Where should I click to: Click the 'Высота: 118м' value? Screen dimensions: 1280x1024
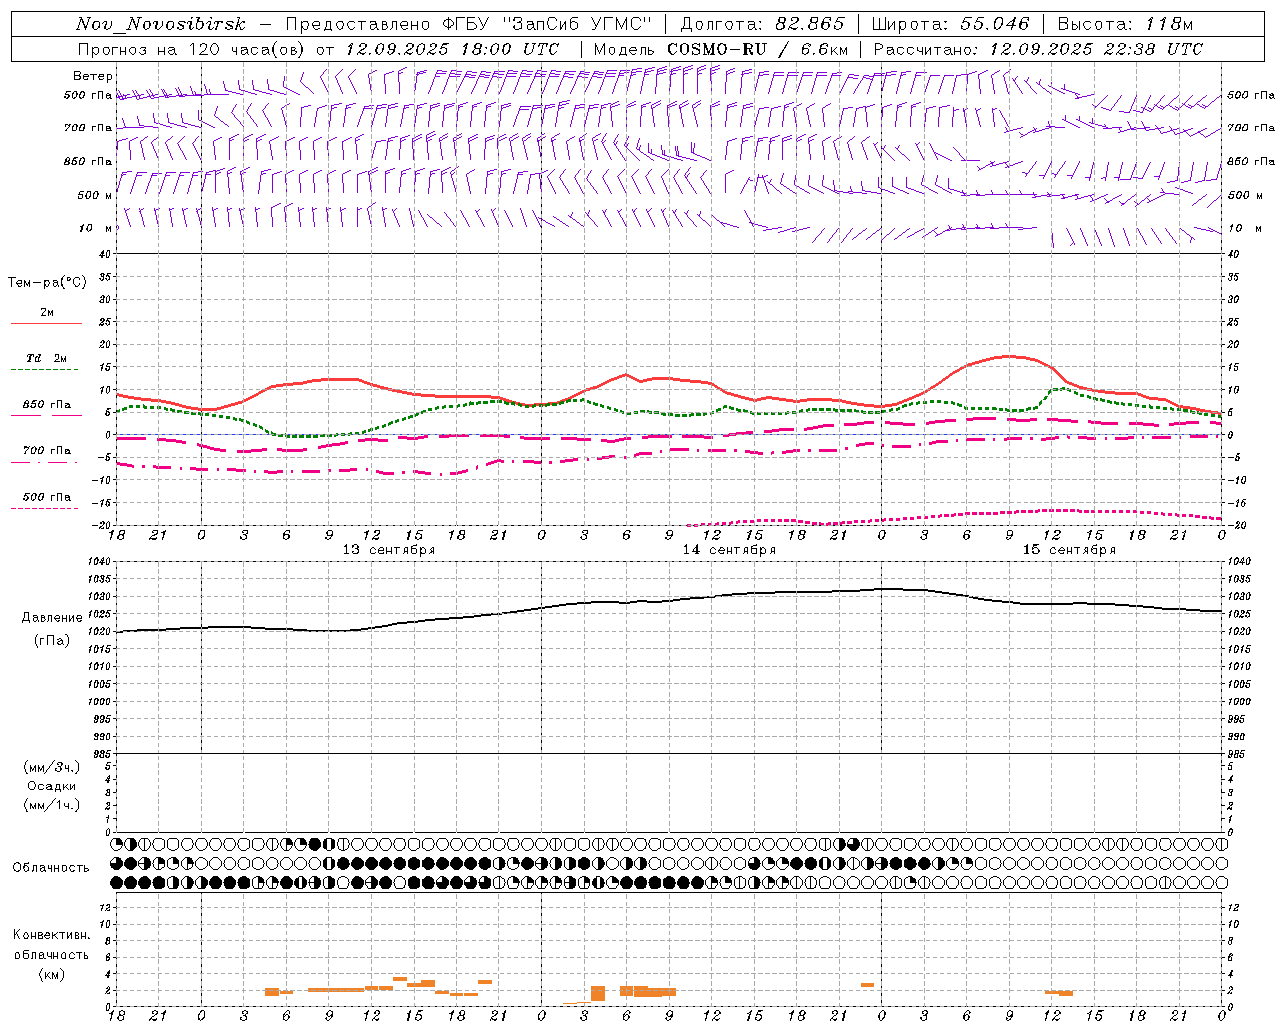click(1125, 24)
